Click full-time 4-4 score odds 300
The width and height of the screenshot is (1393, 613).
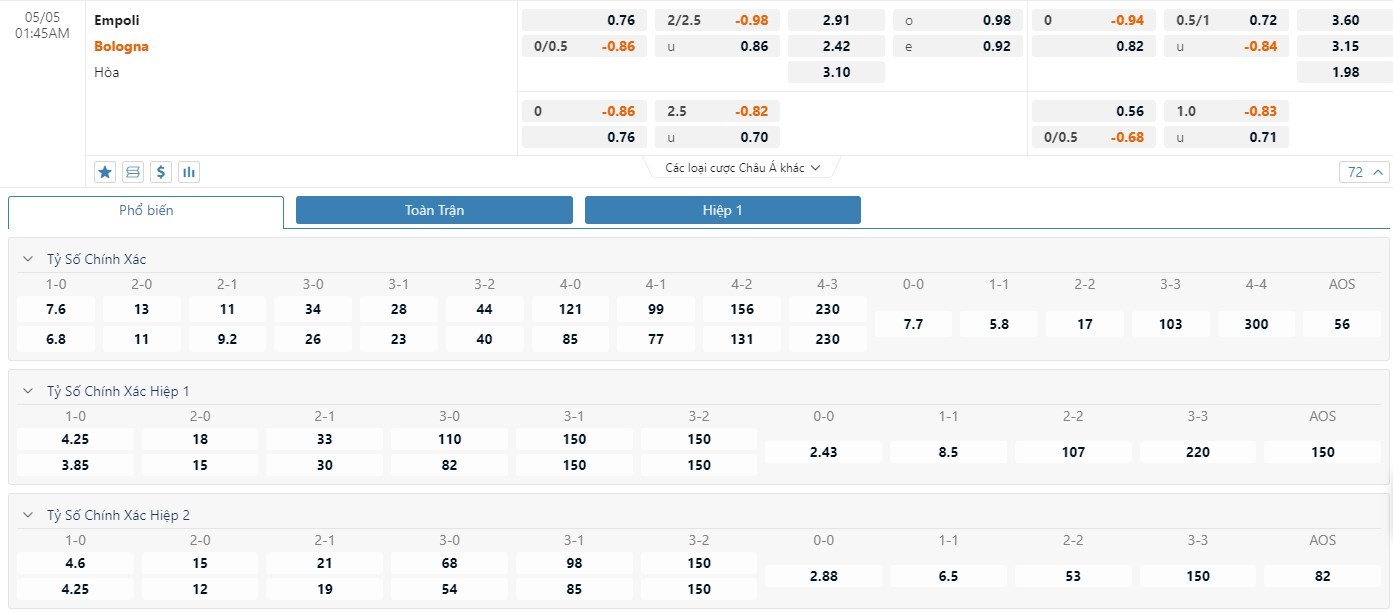click(1256, 324)
